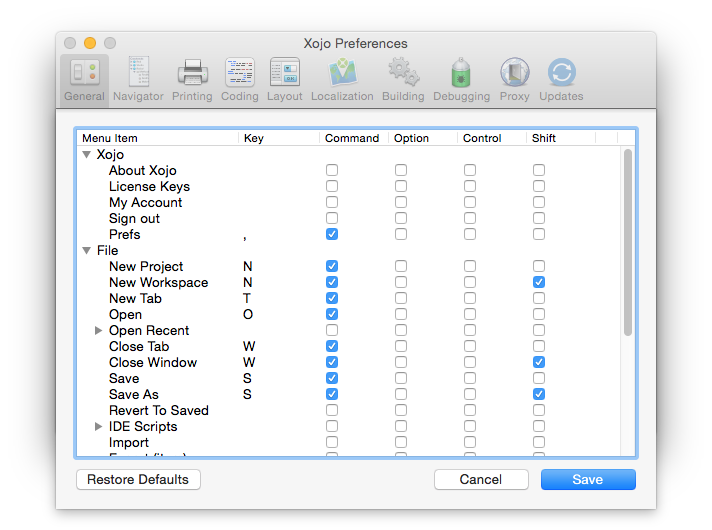Collapse the Xojo menu group

pos(86,154)
